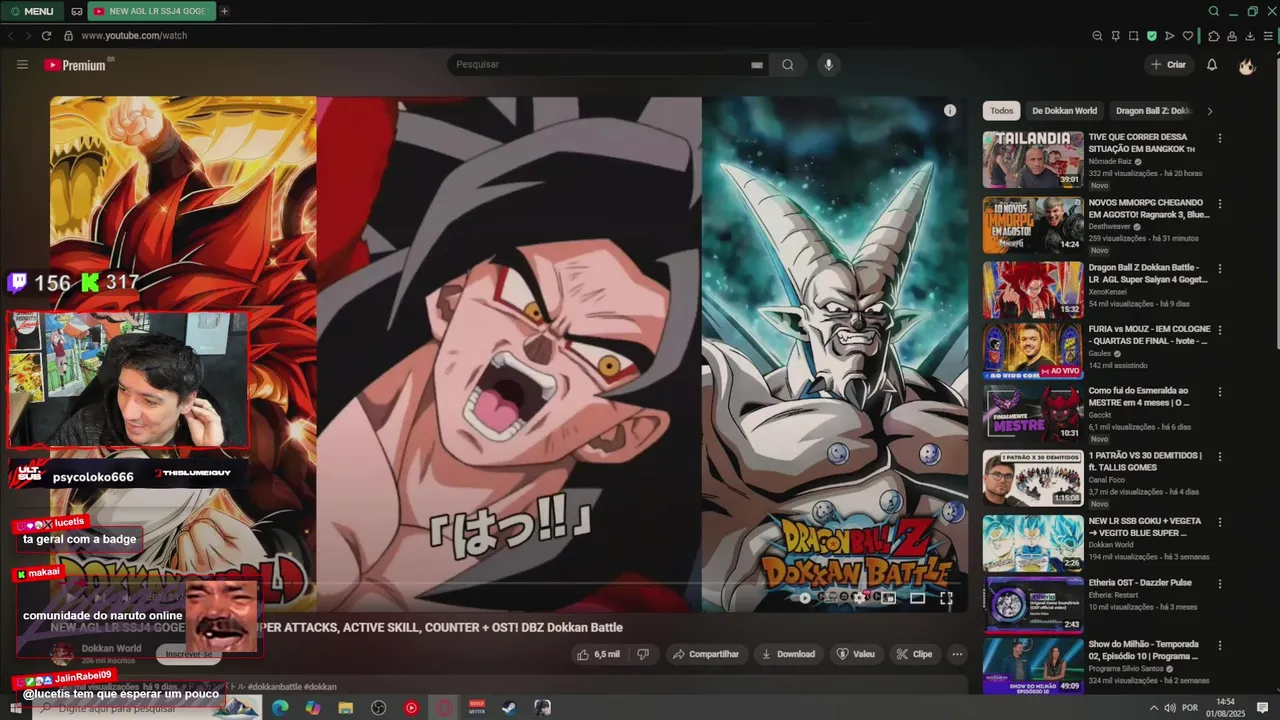Open options for XenoKensei Dokkan Battle video
Screen dimensions: 1280x720
pos(1220,268)
